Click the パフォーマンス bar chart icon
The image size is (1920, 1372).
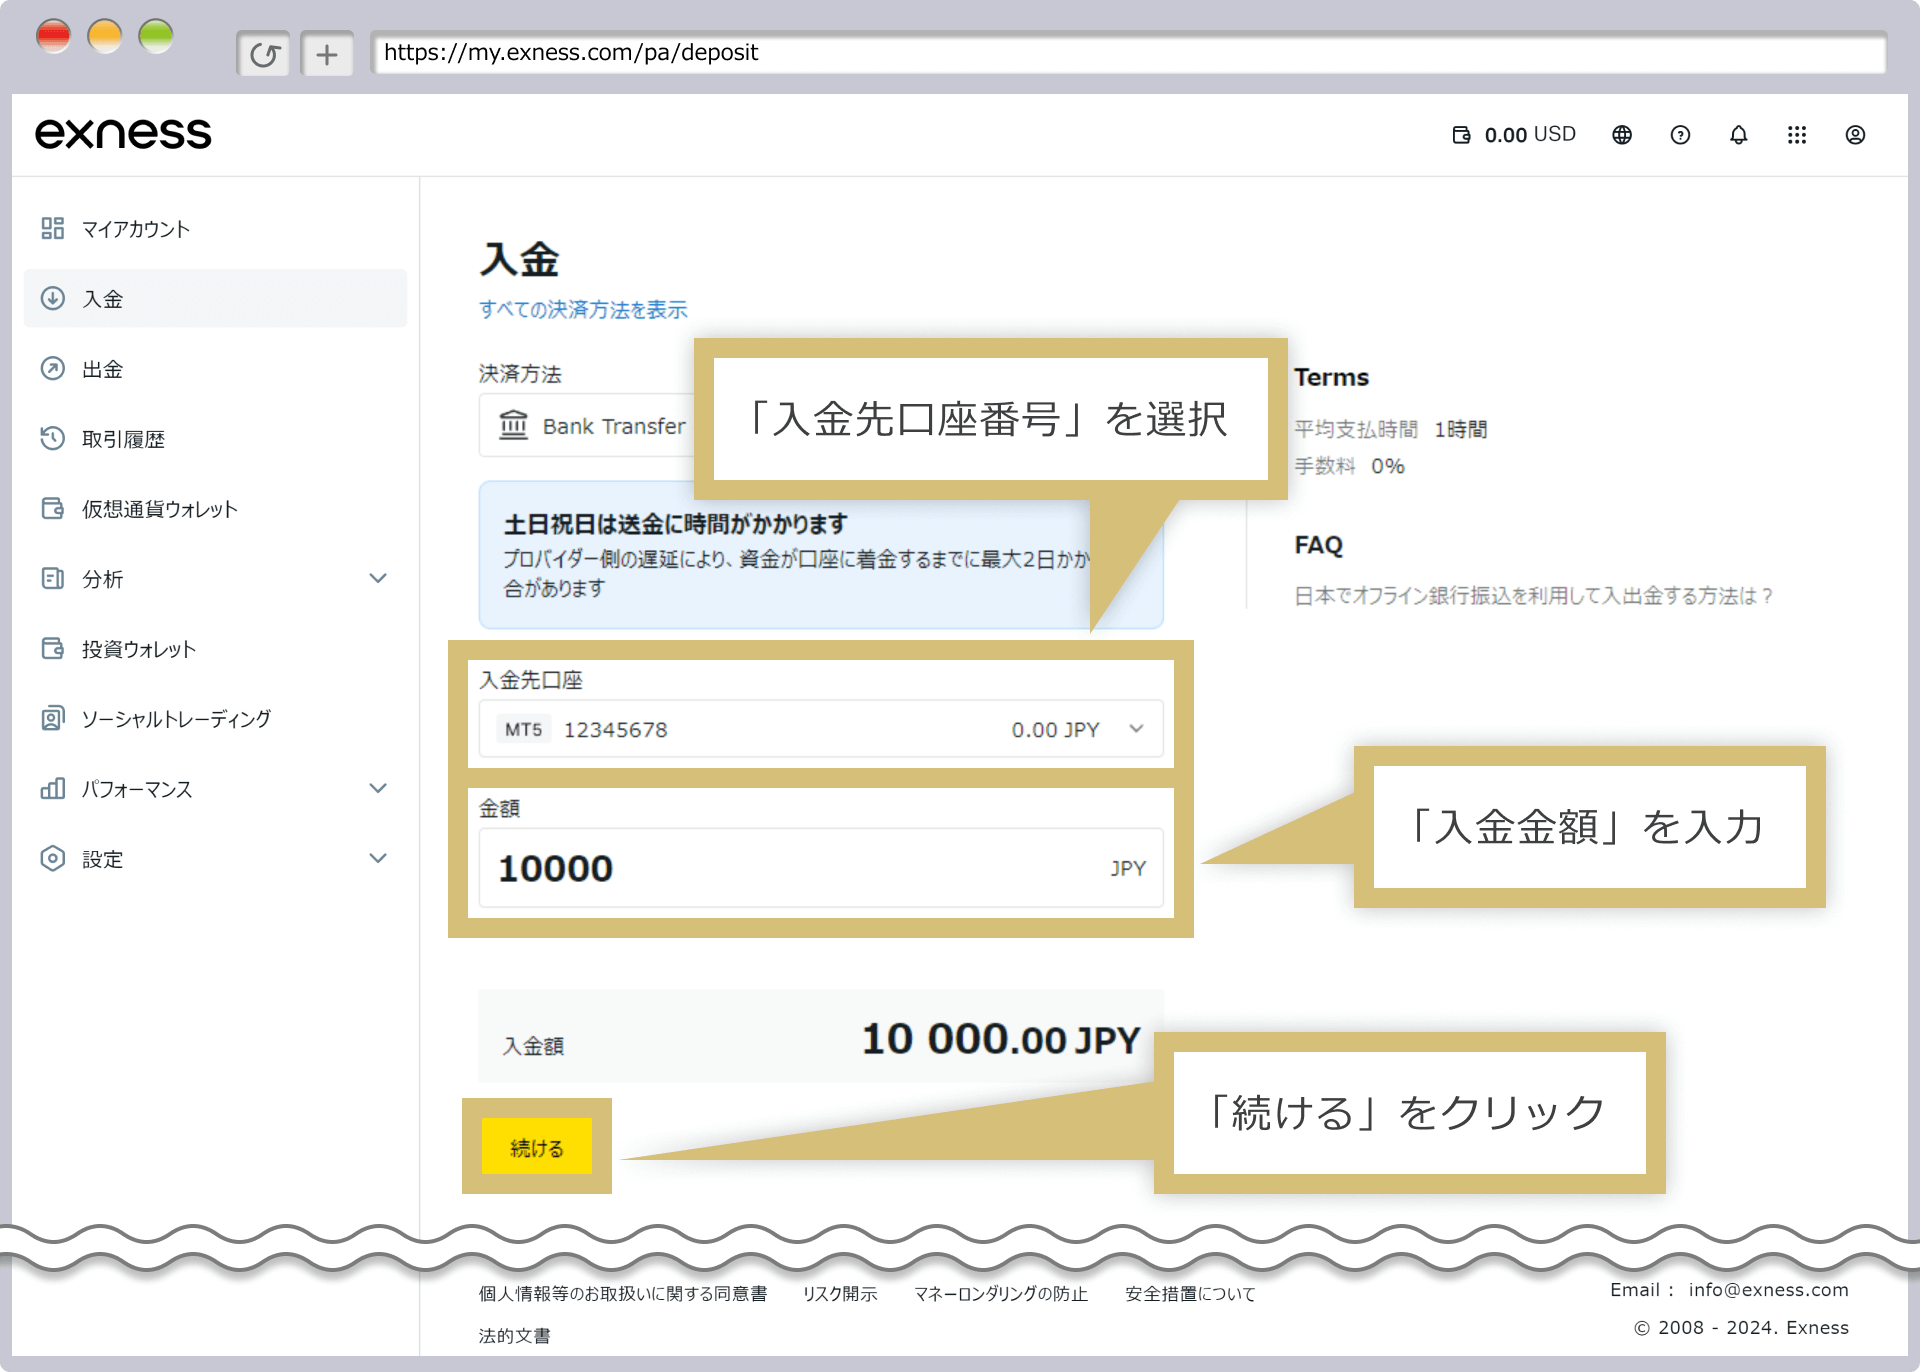(53, 788)
